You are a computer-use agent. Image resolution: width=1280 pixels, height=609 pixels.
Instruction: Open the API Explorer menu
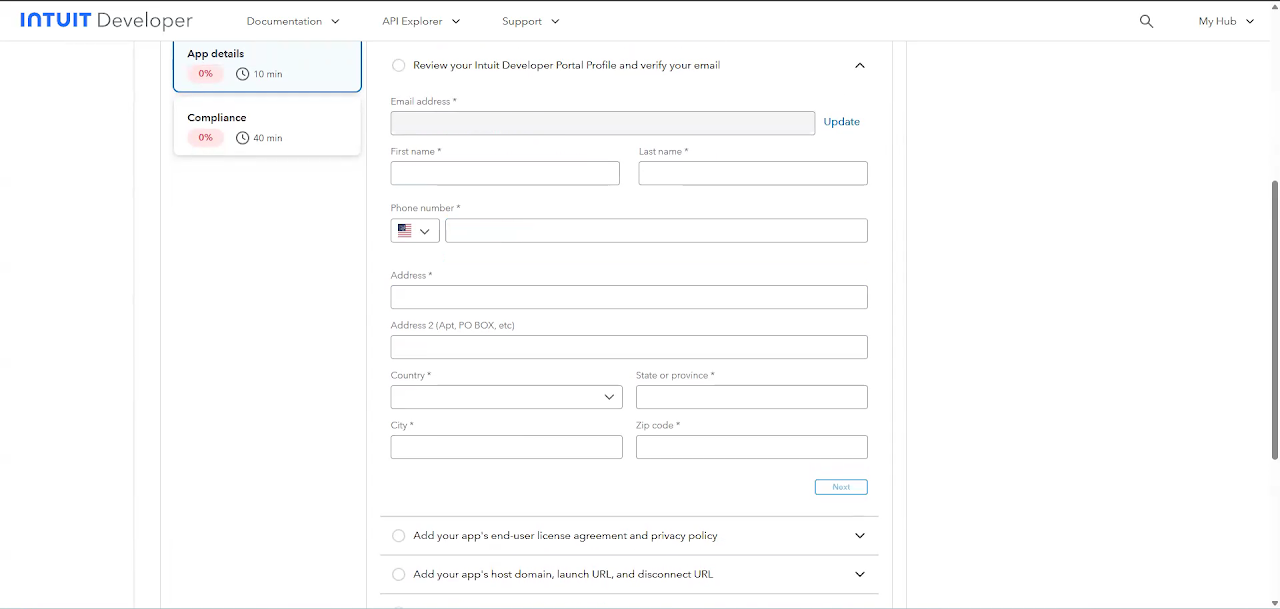click(421, 21)
